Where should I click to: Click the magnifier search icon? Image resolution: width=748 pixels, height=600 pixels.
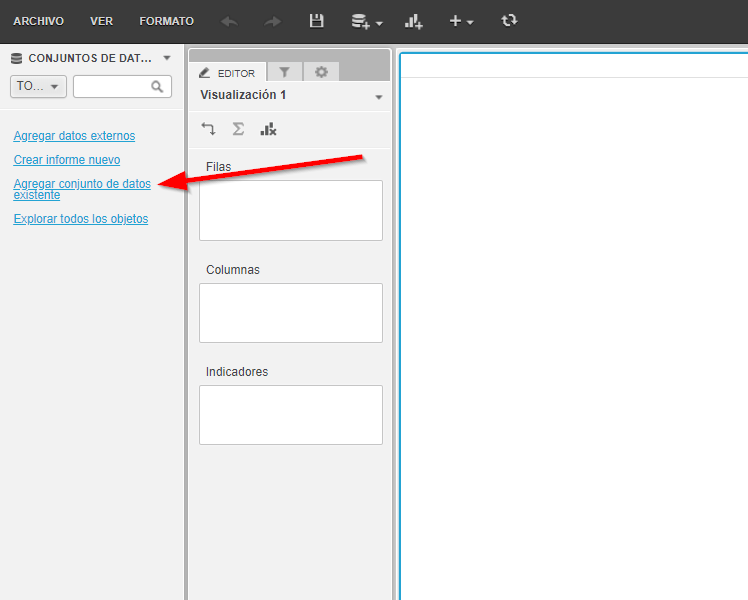coord(157,86)
